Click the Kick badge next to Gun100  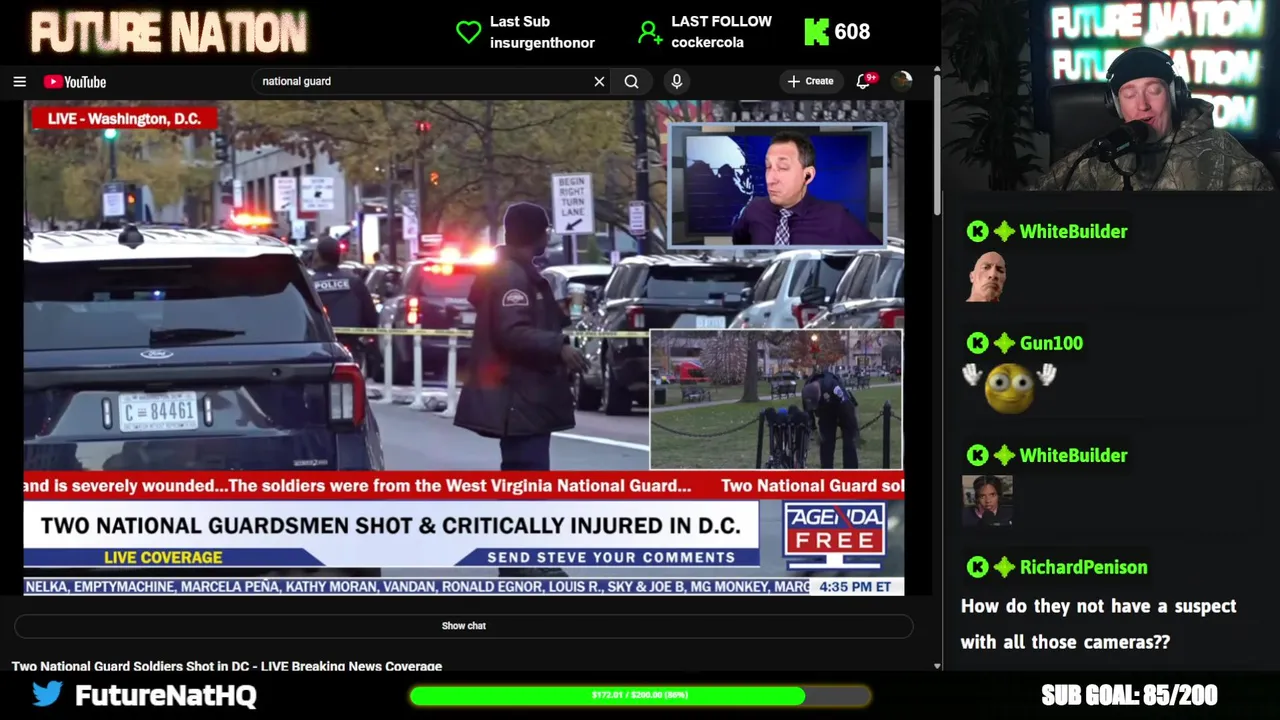(x=977, y=343)
